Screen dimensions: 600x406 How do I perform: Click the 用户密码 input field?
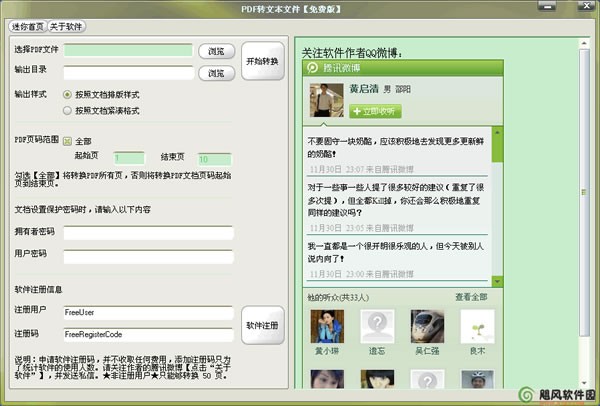148,257
